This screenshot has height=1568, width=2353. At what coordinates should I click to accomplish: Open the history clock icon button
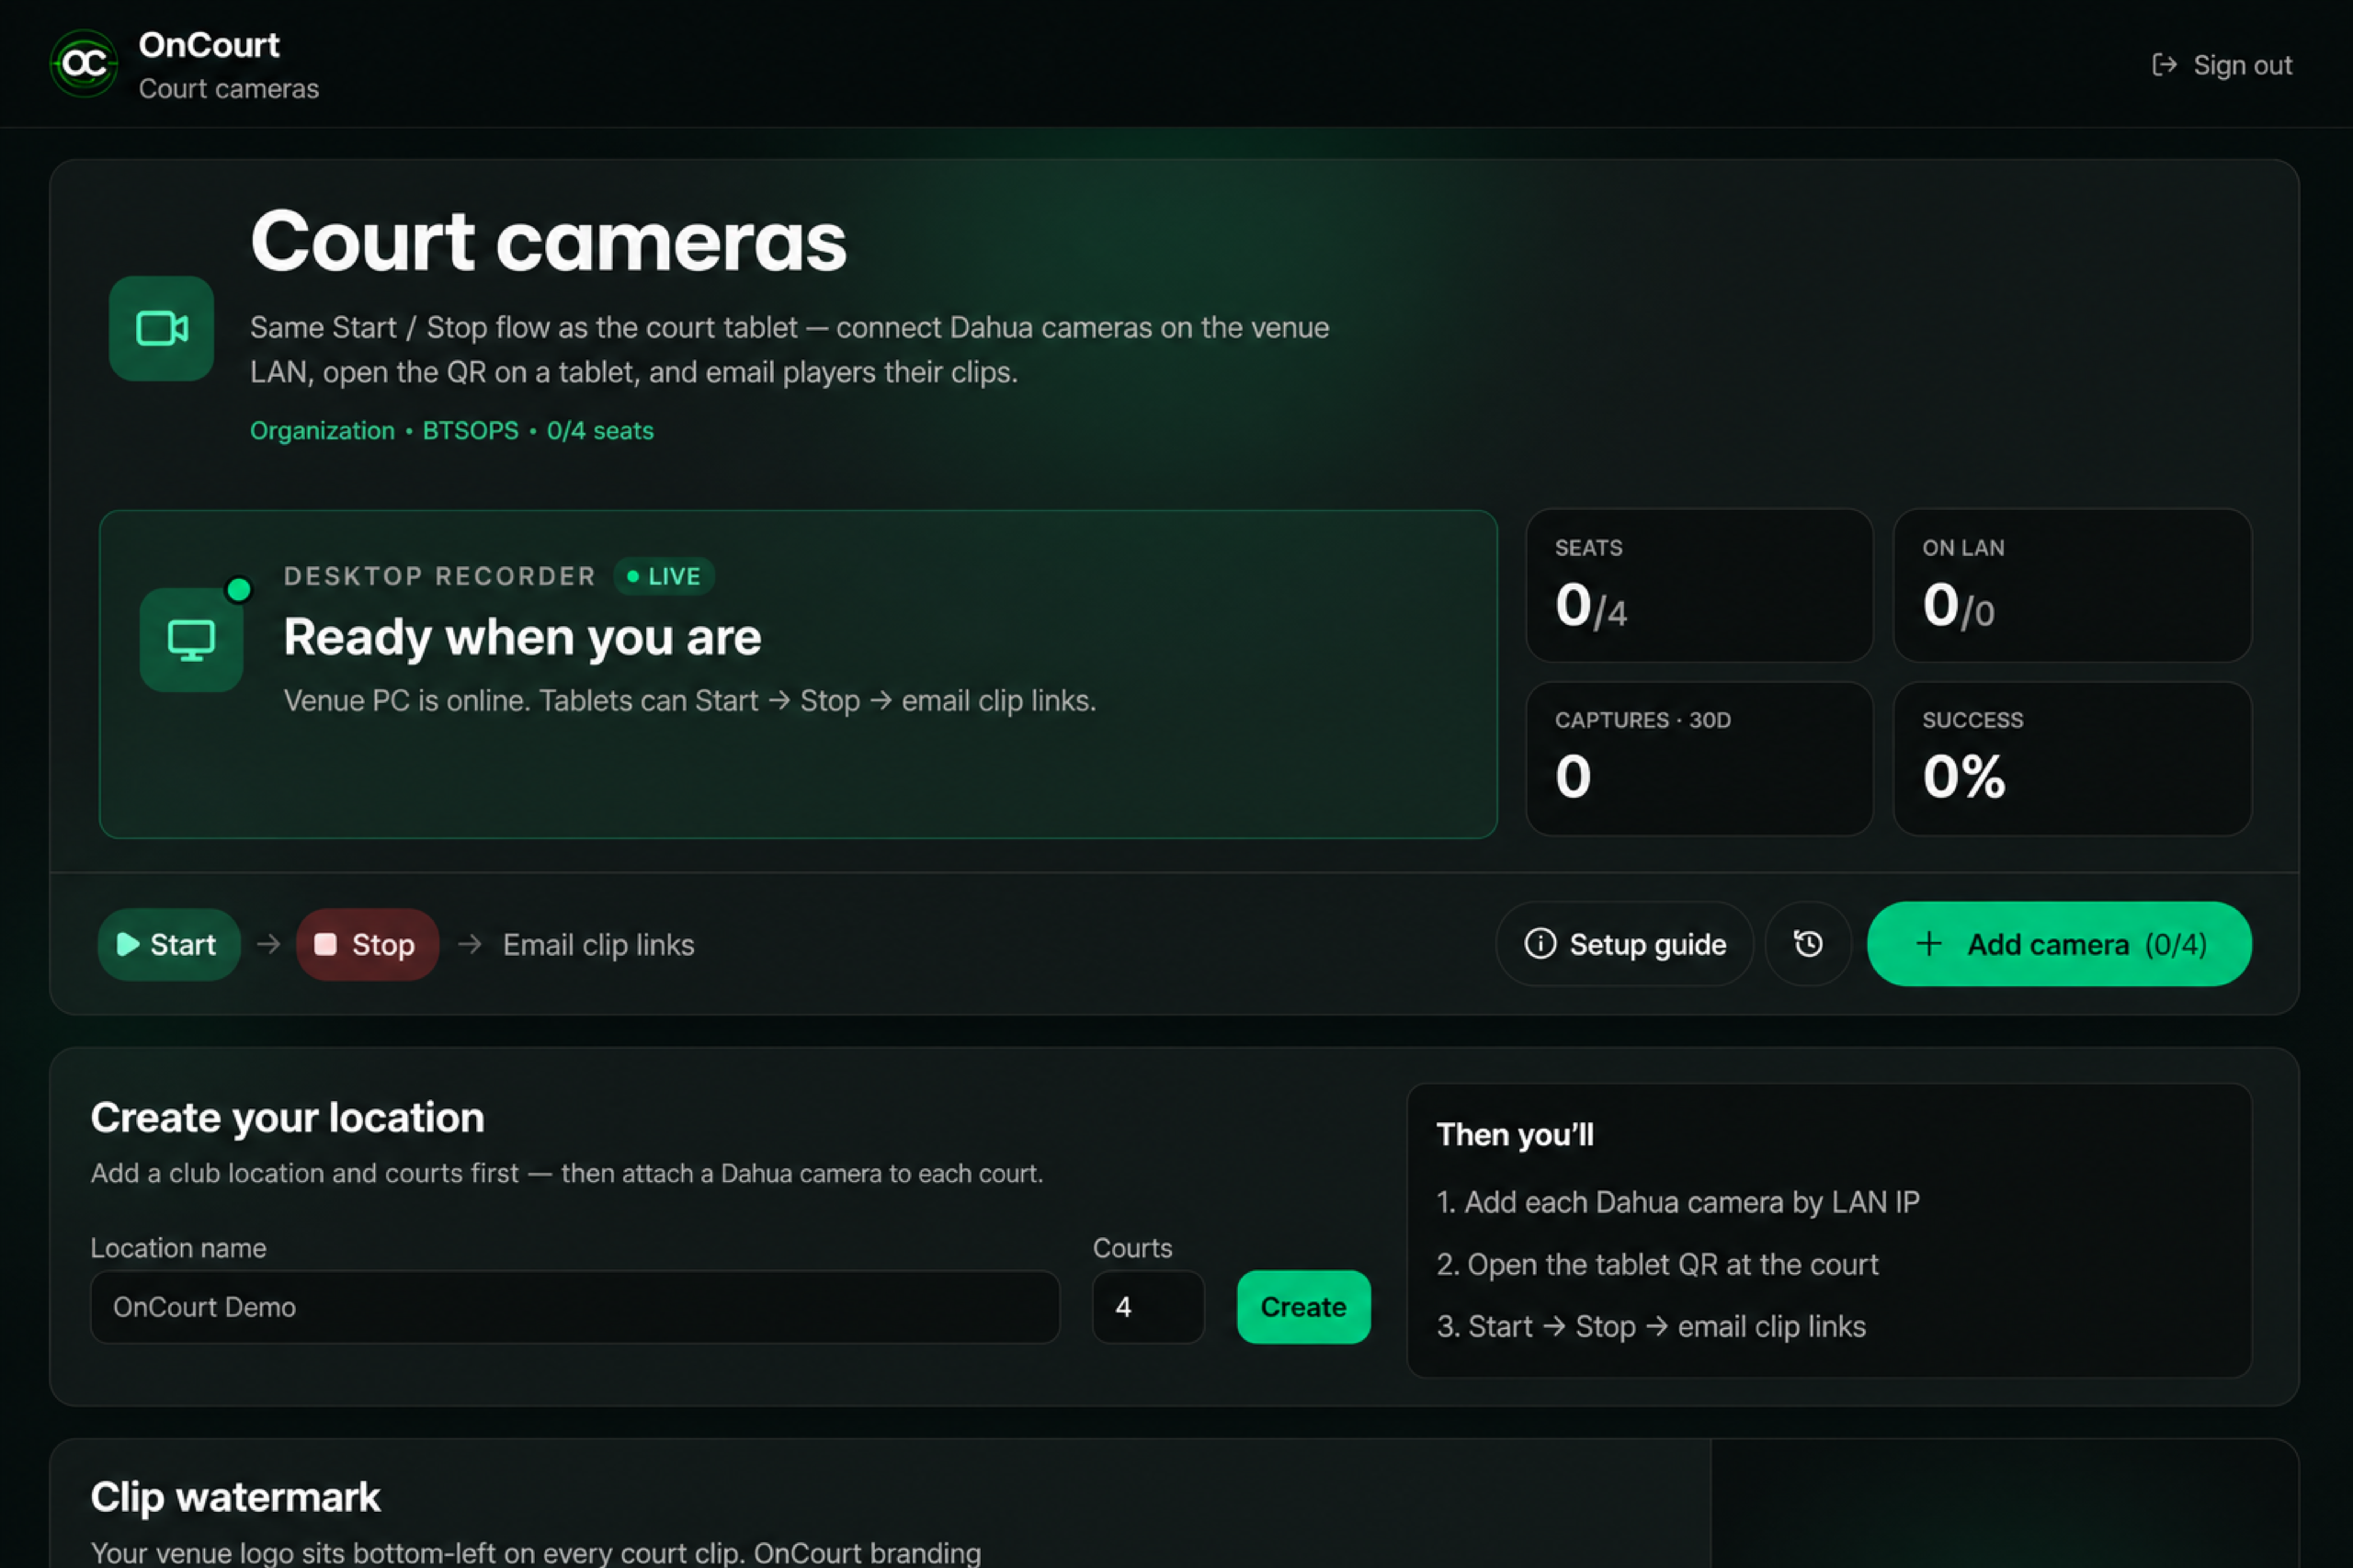pos(1808,944)
